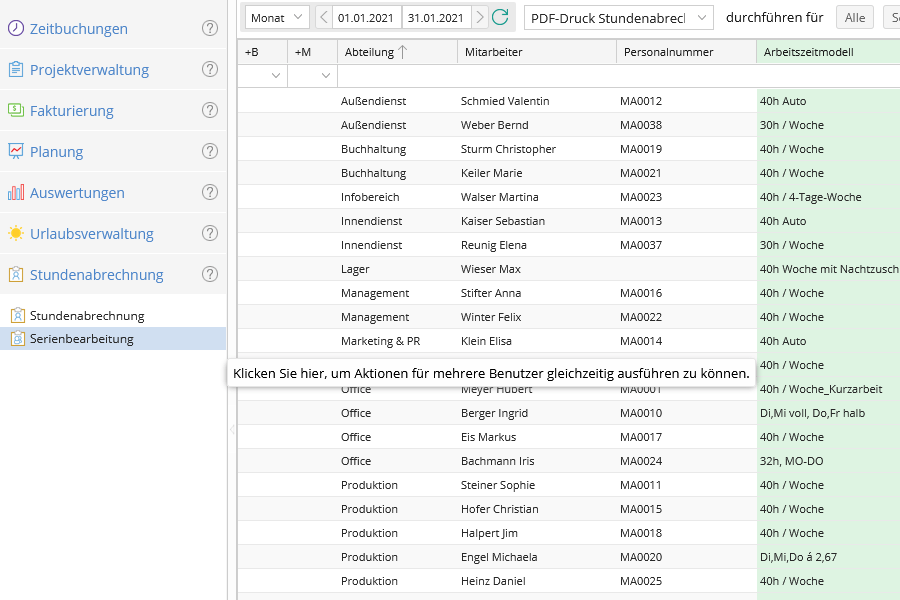900x600 pixels.
Task: Open the Monat period dropdown
Action: 277,17
